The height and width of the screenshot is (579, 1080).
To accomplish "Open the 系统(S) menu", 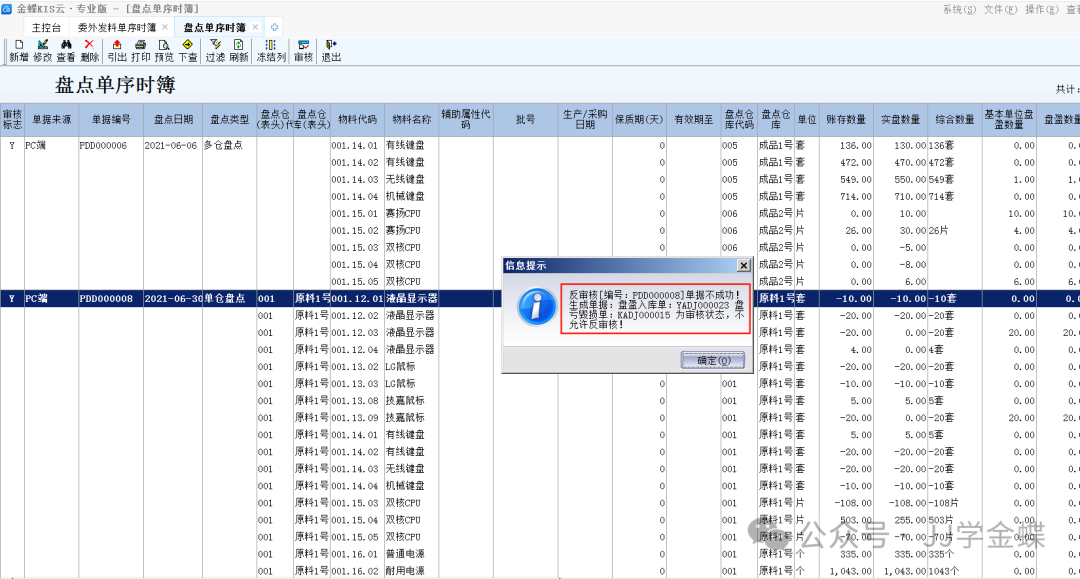I will coord(959,9).
